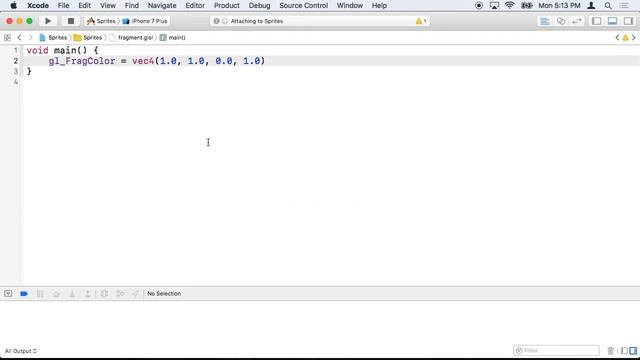Step over in debugger
This screenshot has height=360, width=640.
(x=56, y=293)
